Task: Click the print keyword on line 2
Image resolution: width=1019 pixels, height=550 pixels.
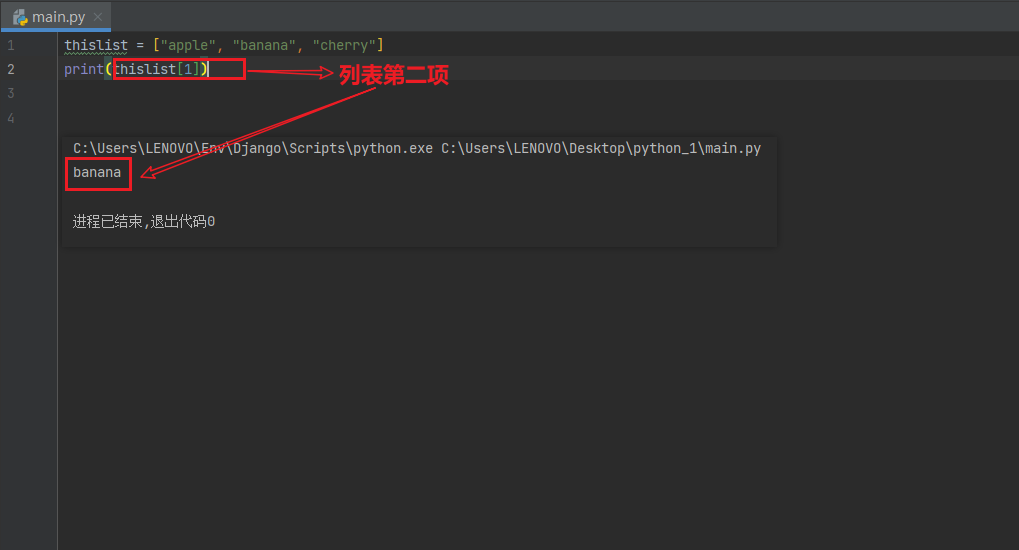Action: [x=84, y=69]
